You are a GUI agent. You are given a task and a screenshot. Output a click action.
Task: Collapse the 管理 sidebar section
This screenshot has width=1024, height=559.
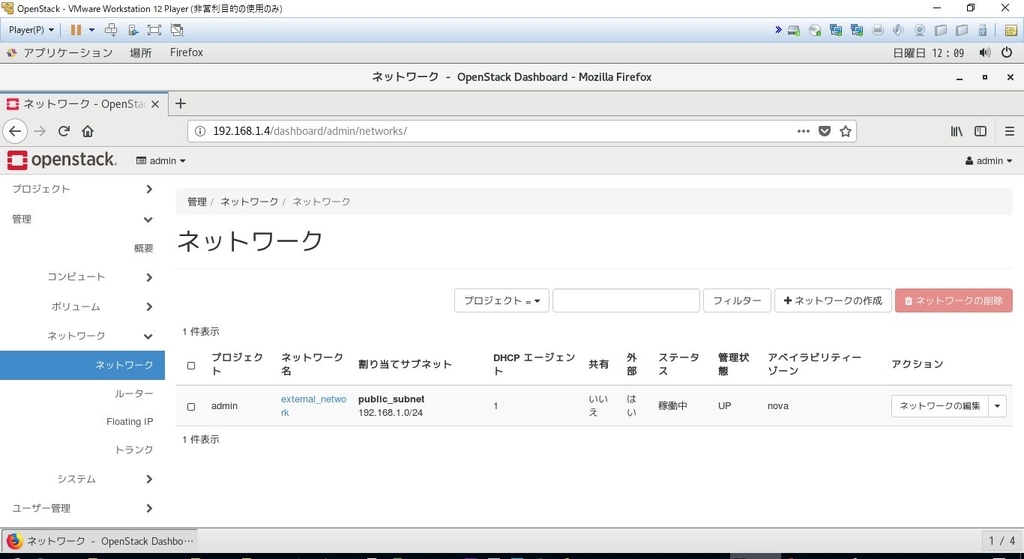pyautogui.click(x=82, y=219)
